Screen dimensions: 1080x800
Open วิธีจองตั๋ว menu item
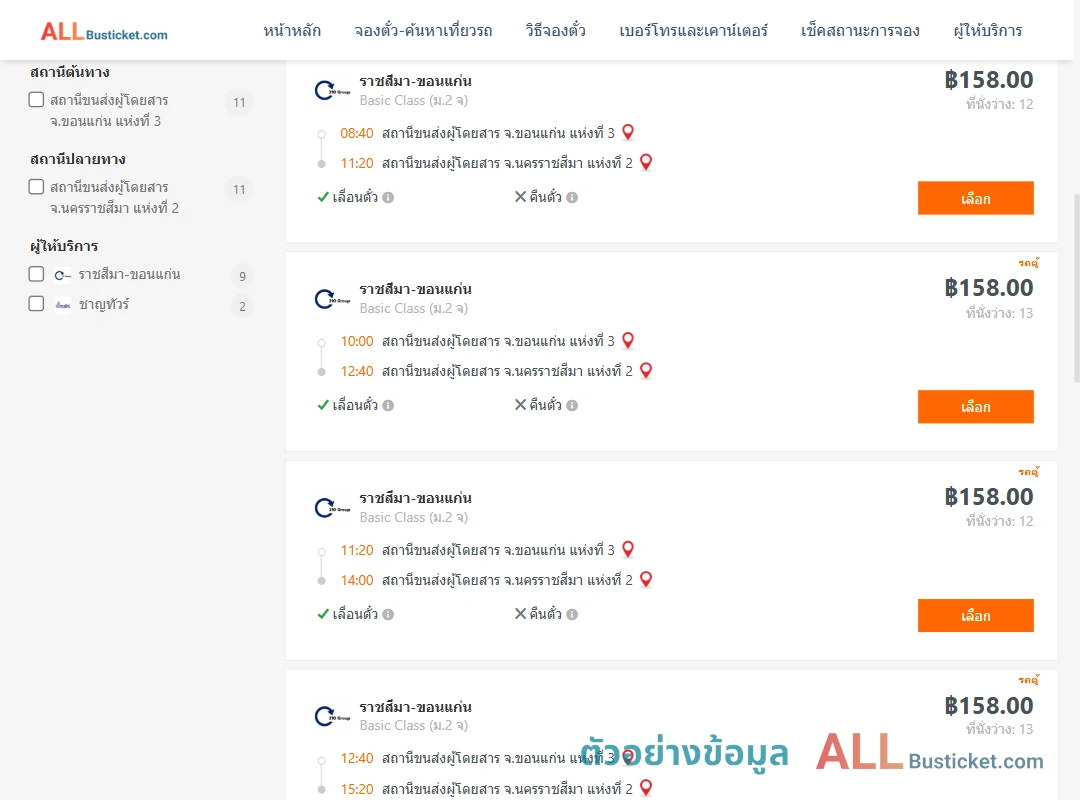pos(556,31)
